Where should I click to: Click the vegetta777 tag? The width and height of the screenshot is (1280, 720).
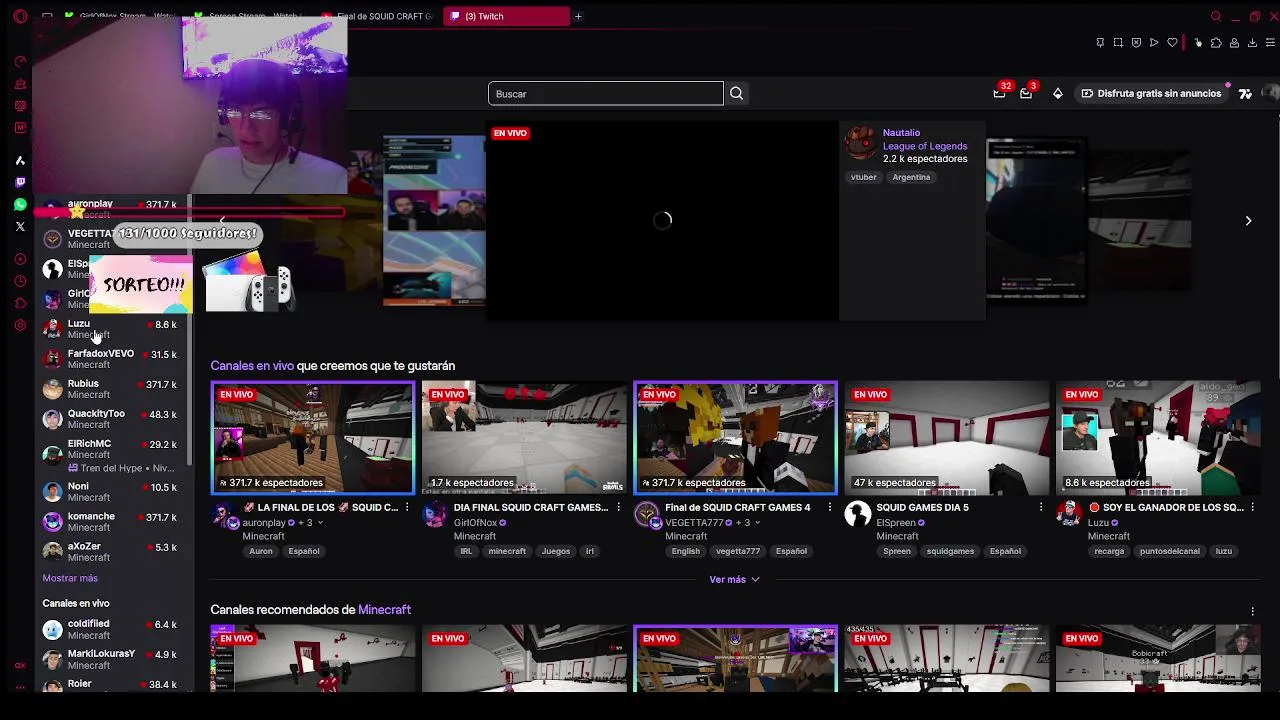pyautogui.click(x=738, y=551)
